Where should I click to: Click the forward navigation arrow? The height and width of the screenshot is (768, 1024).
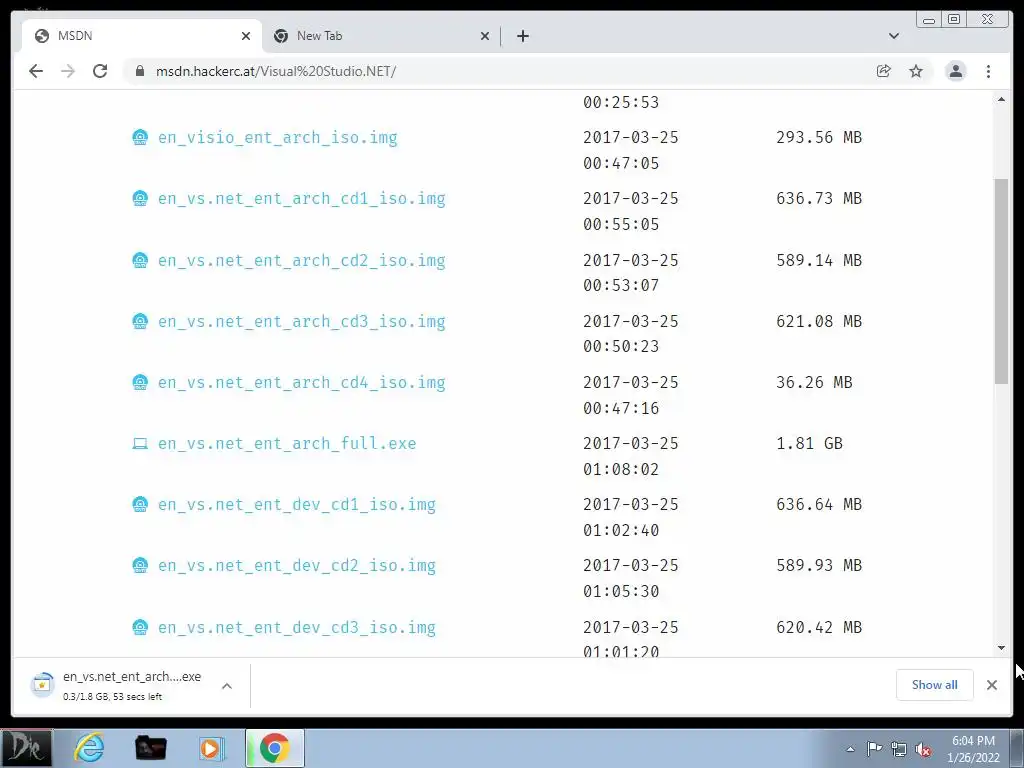tap(68, 71)
